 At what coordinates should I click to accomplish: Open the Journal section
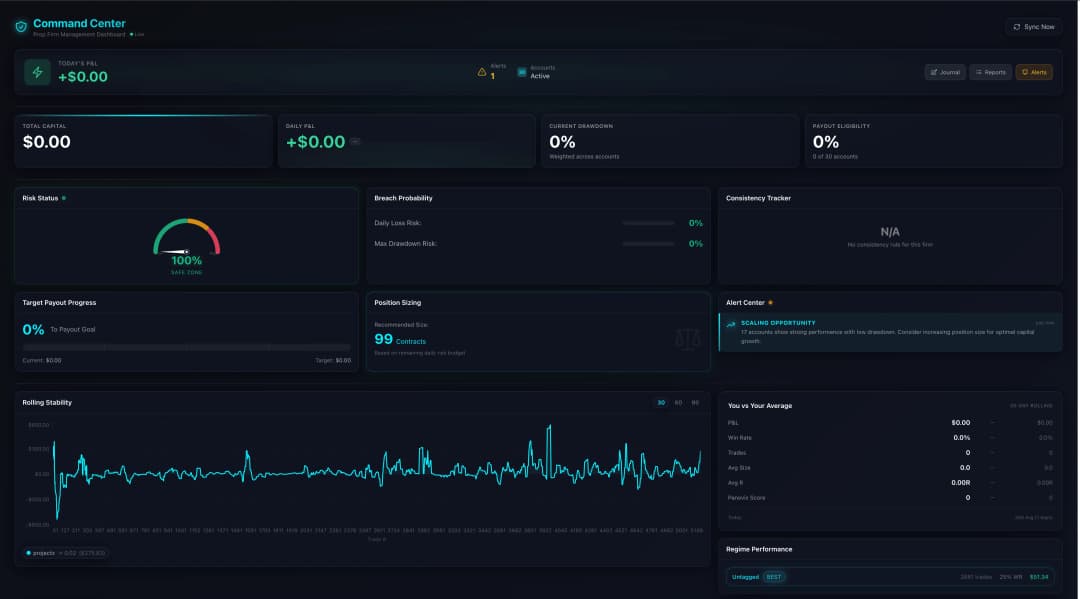coord(945,72)
